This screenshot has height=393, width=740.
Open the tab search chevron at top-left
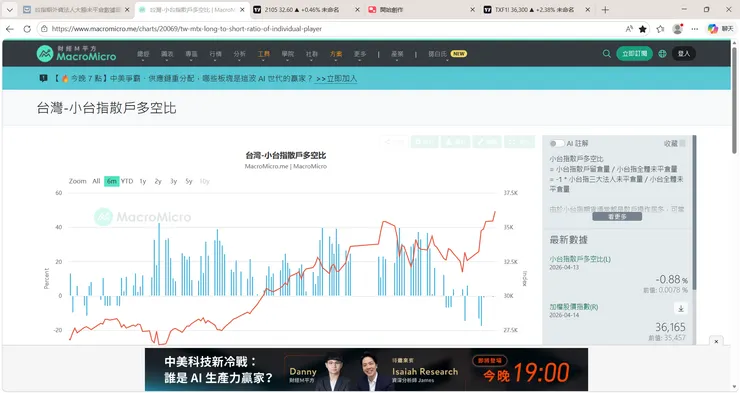click(9, 9)
